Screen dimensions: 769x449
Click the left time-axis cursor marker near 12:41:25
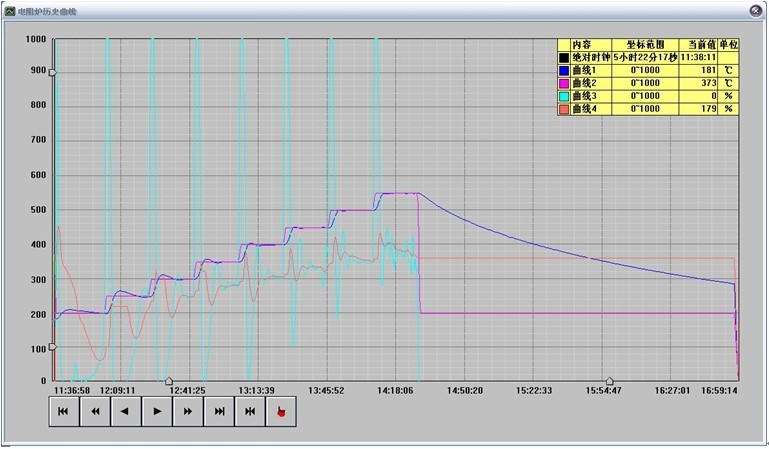coord(168,381)
